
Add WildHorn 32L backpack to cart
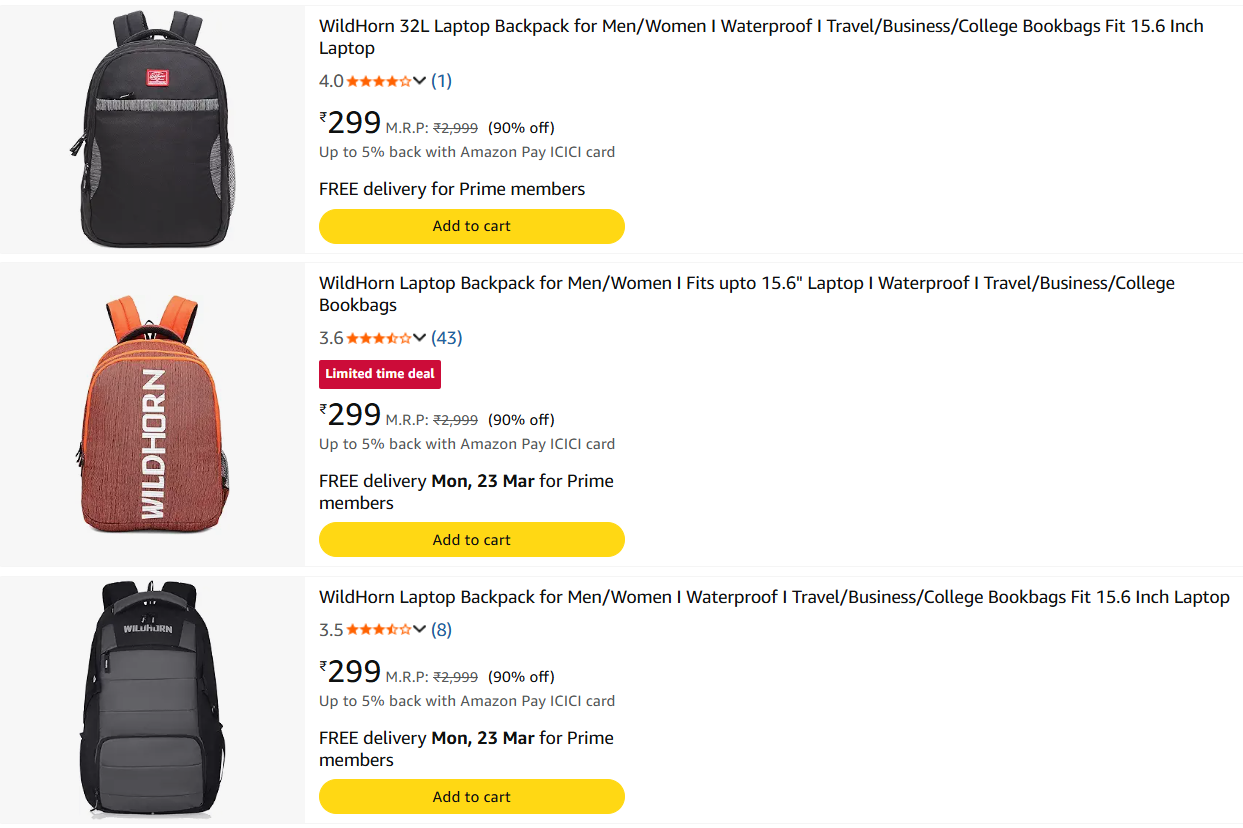[471, 226]
